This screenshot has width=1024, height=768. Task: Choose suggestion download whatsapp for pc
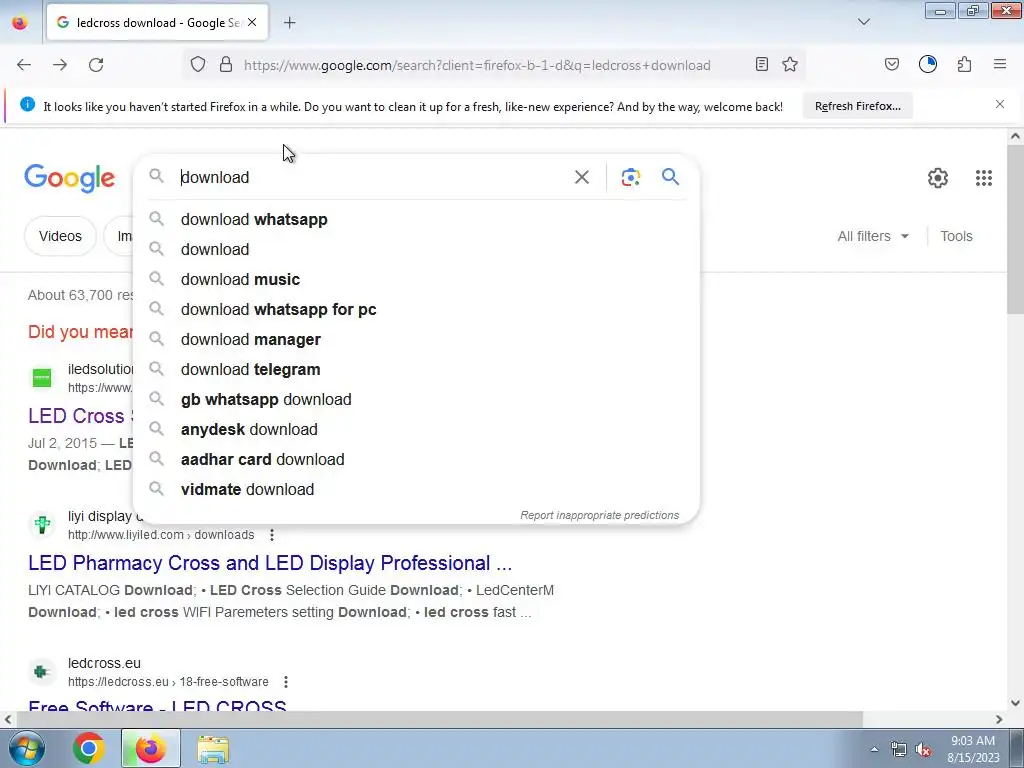coord(416,310)
